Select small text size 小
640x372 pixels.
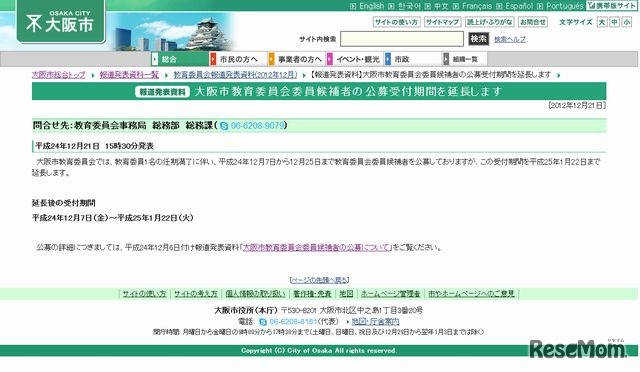pyautogui.click(x=627, y=22)
